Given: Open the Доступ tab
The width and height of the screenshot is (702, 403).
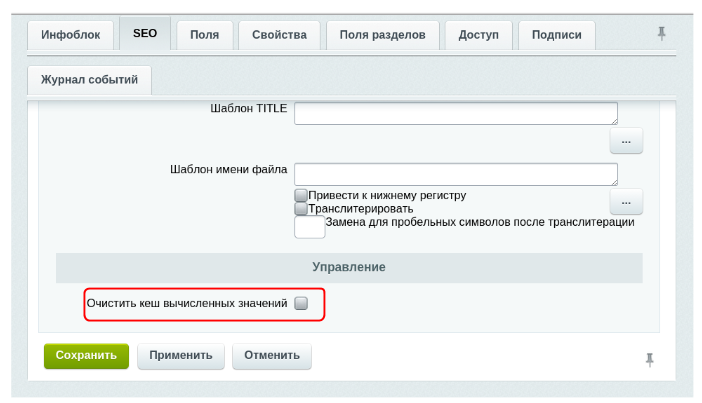Looking at the screenshot, I should (478, 35).
